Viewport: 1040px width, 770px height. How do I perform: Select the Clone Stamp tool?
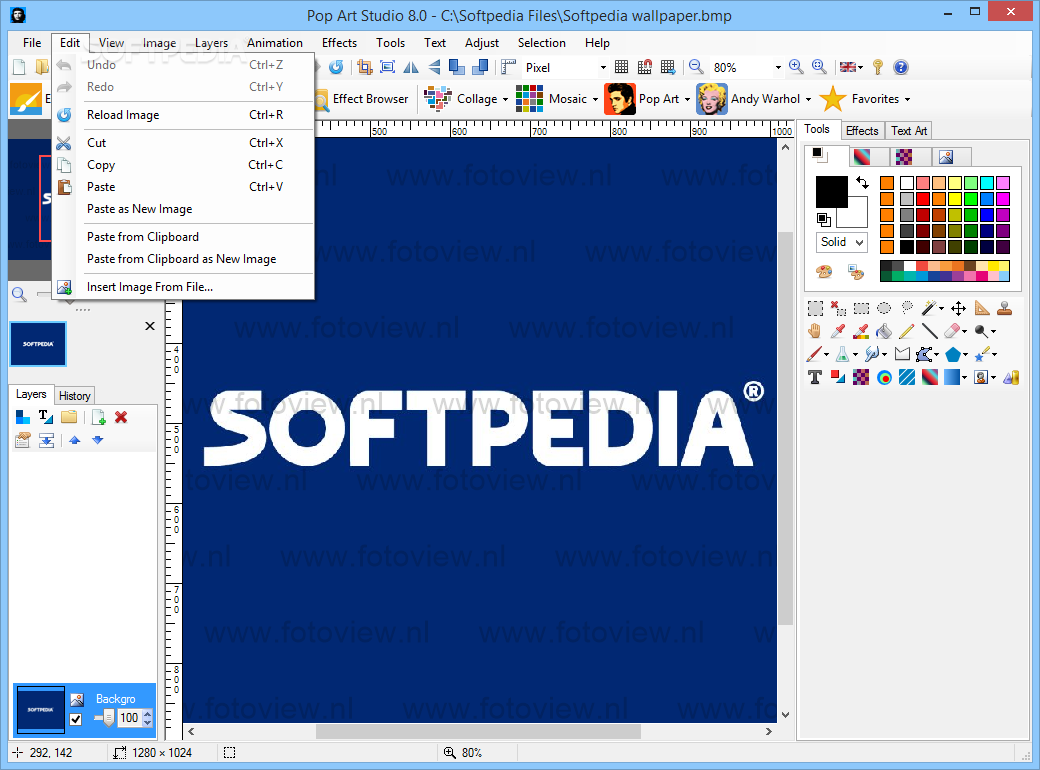click(x=1005, y=308)
